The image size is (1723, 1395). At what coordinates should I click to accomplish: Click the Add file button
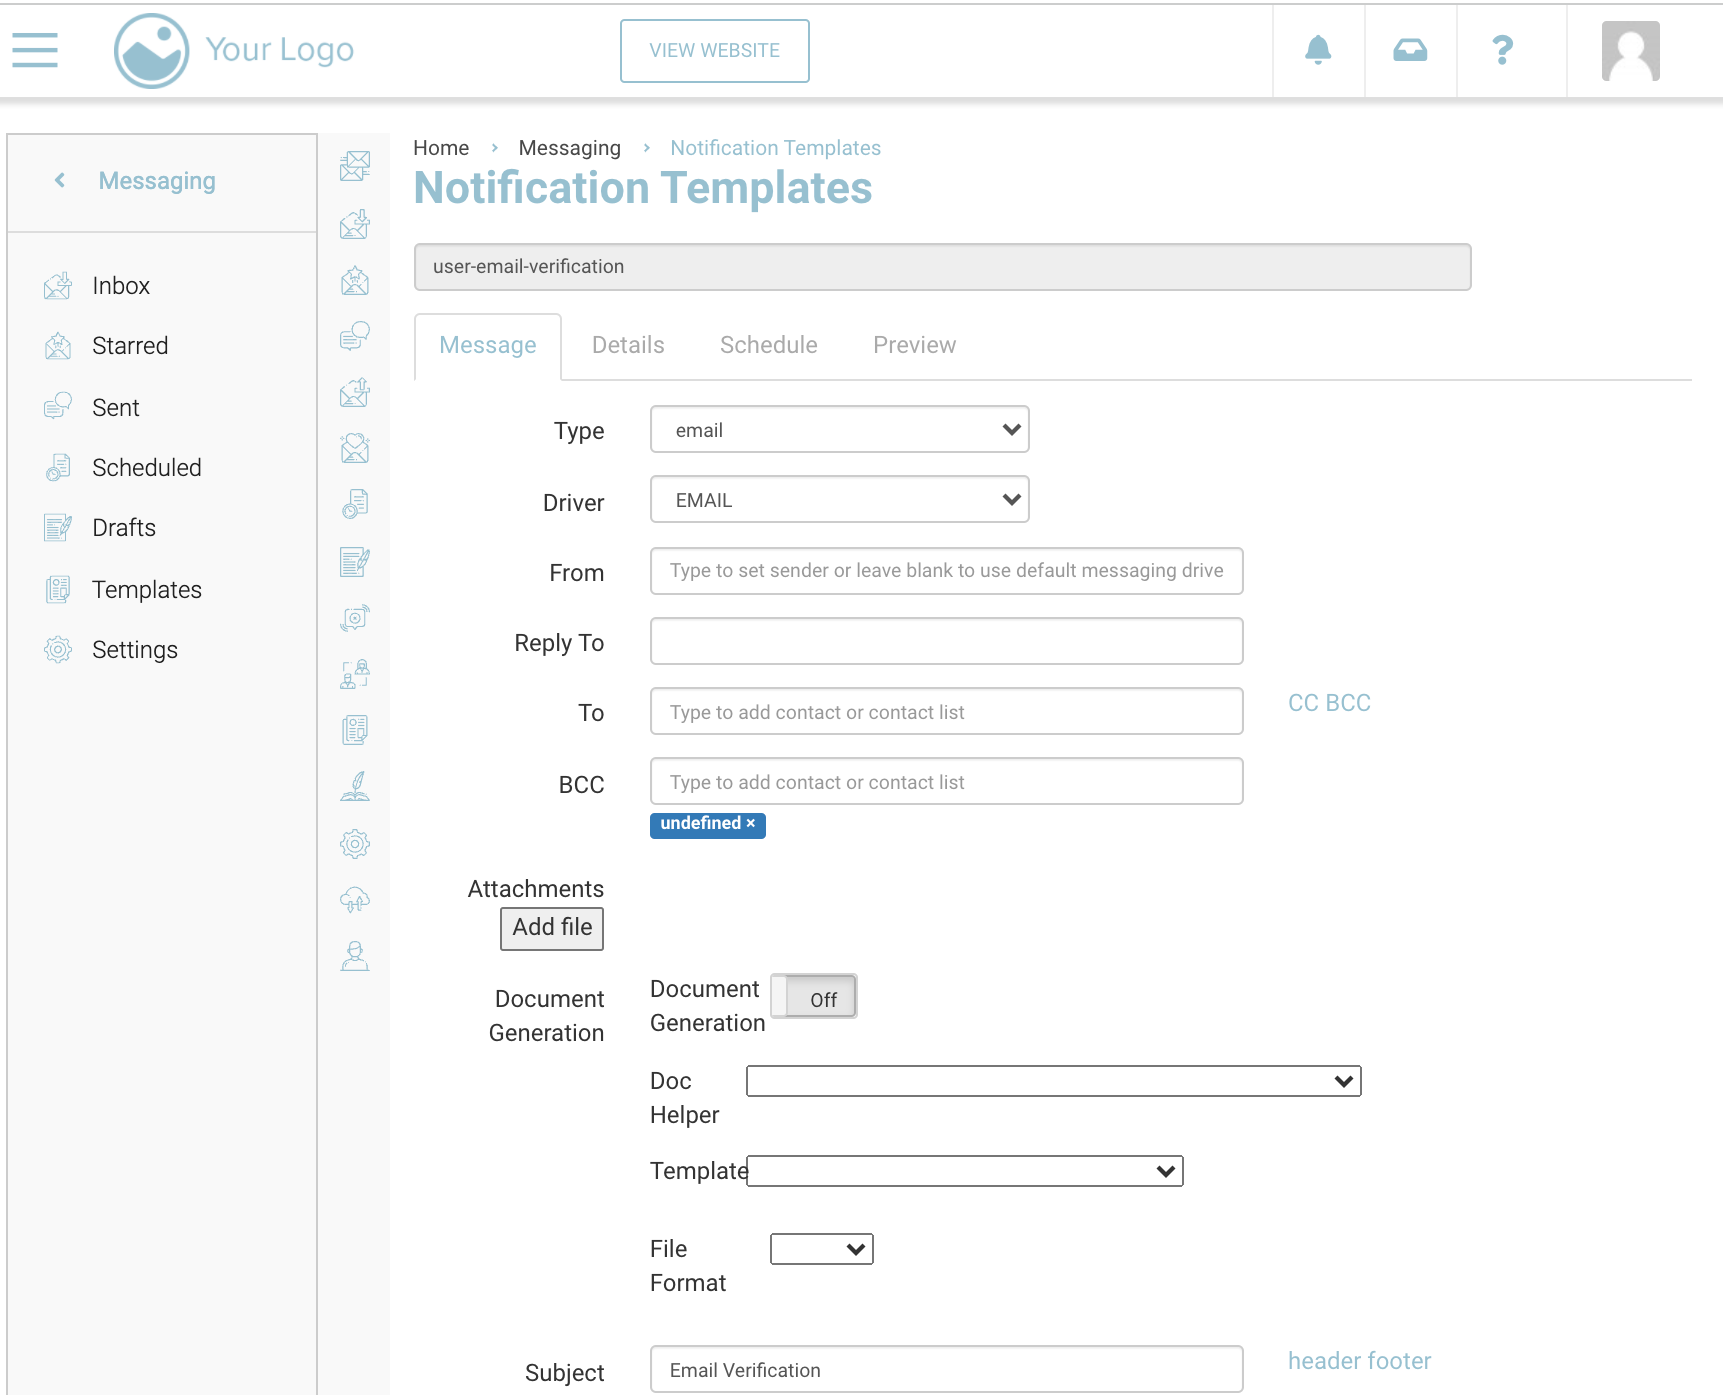point(552,928)
